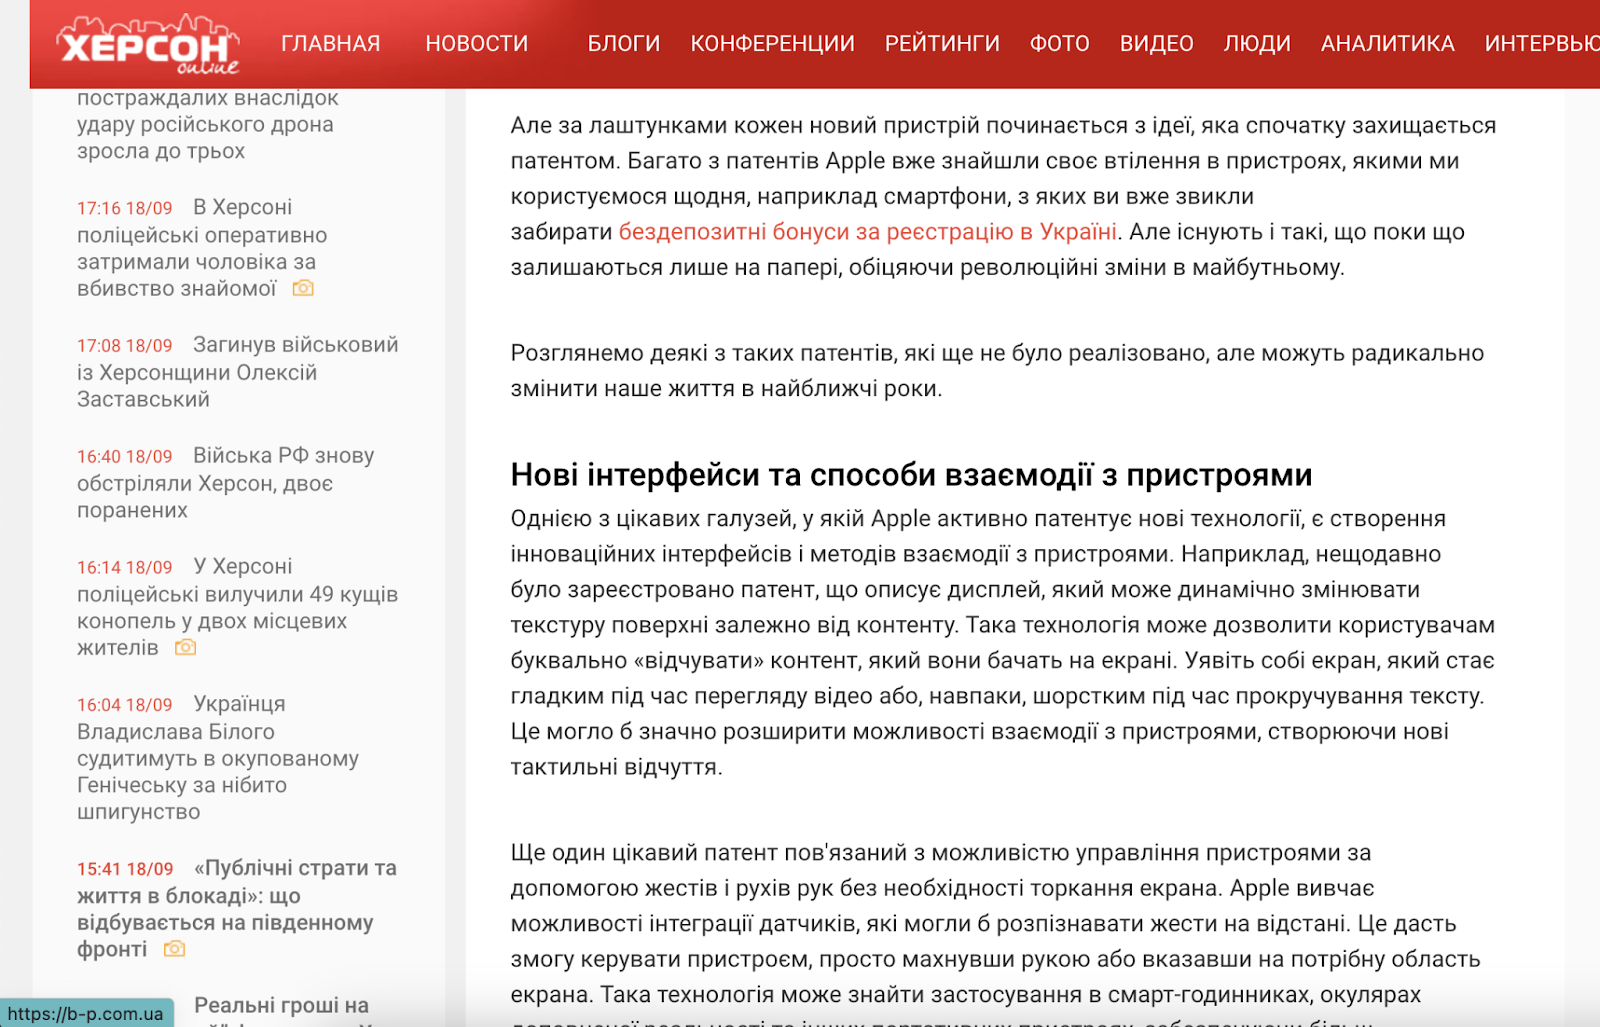Click heading 'Нові інтерфейси та способи взаємодії з пристроями'
Image resolution: width=1600 pixels, height=1027 pixels.
click(911, 475)
